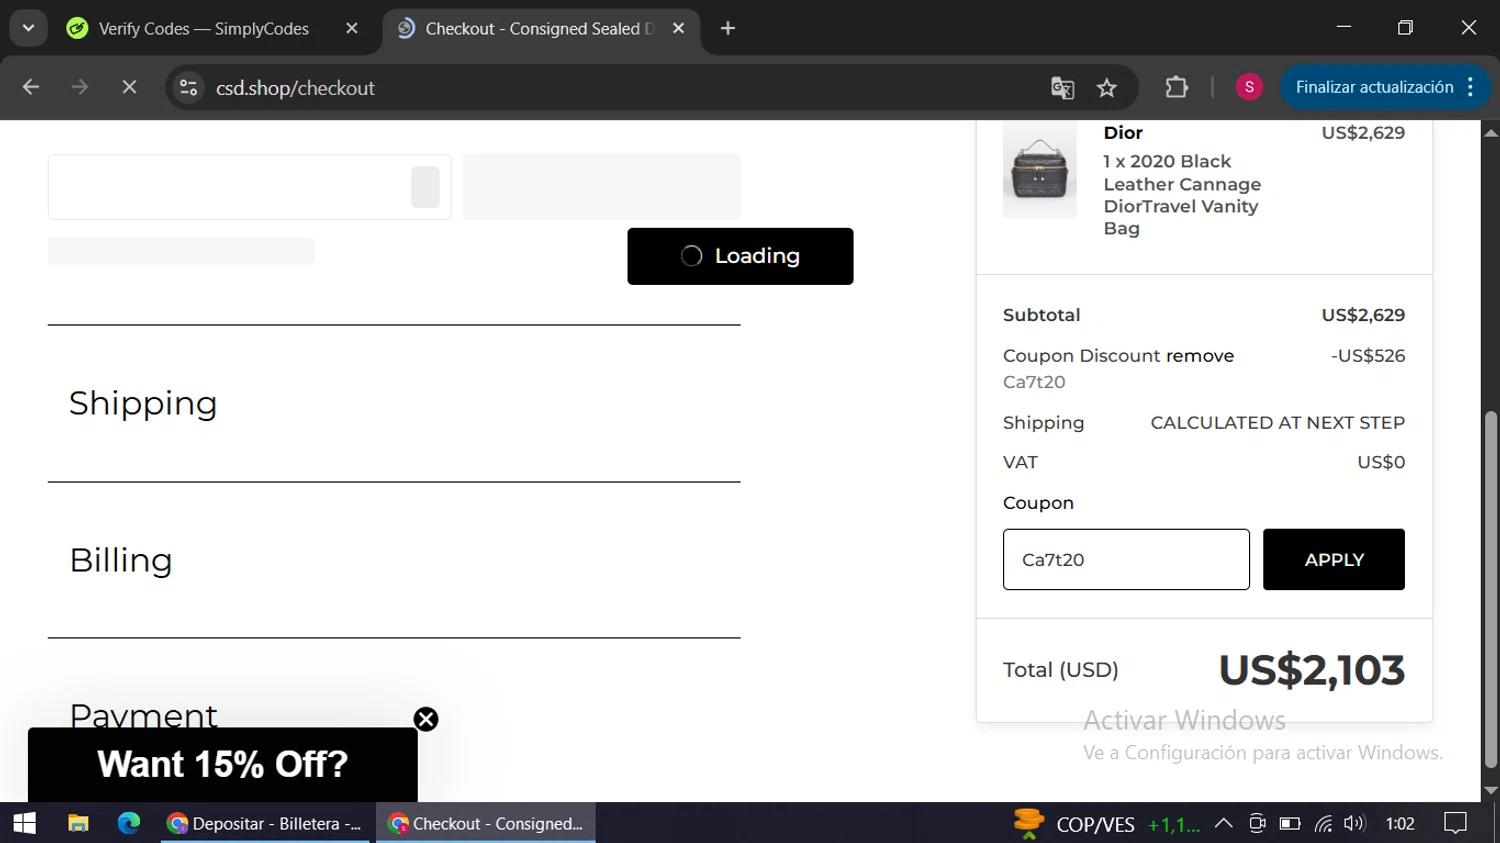Screen dimensions: 1500x843
Task: Click the Dior vanity bag thumbnail
Action: (1040, 170)
